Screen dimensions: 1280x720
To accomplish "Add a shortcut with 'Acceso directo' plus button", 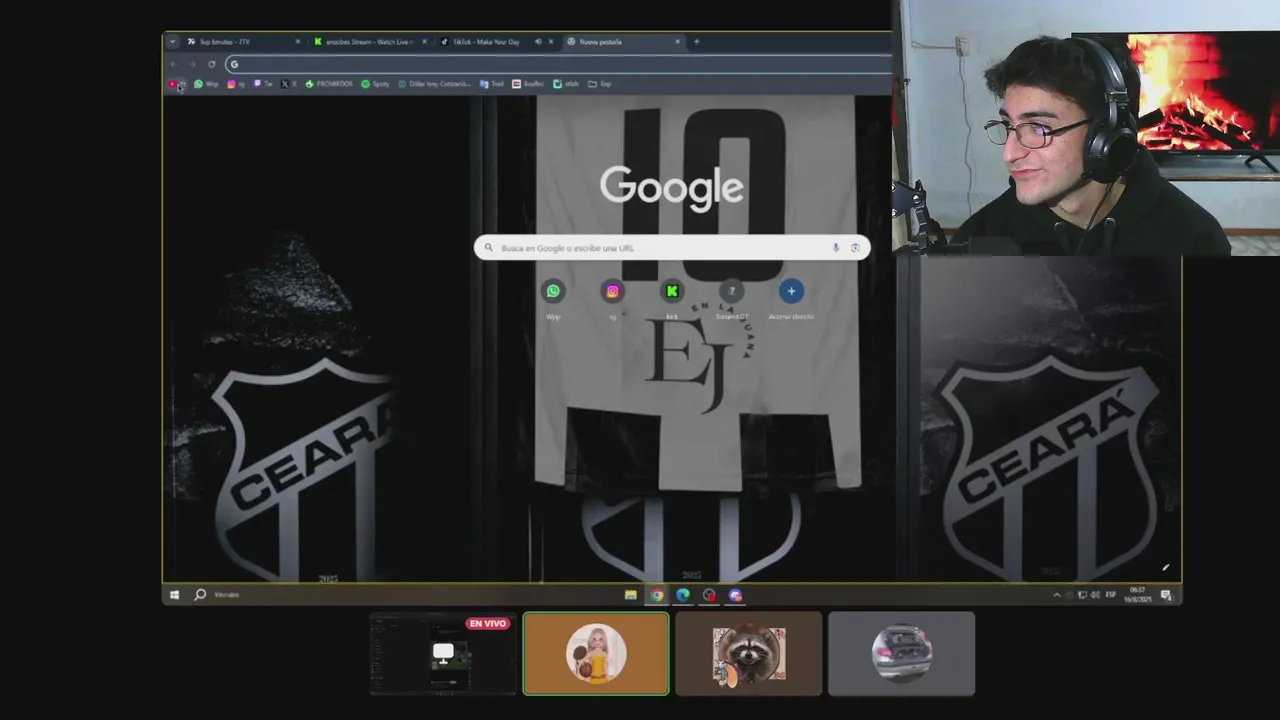I will tap(791, 299).
